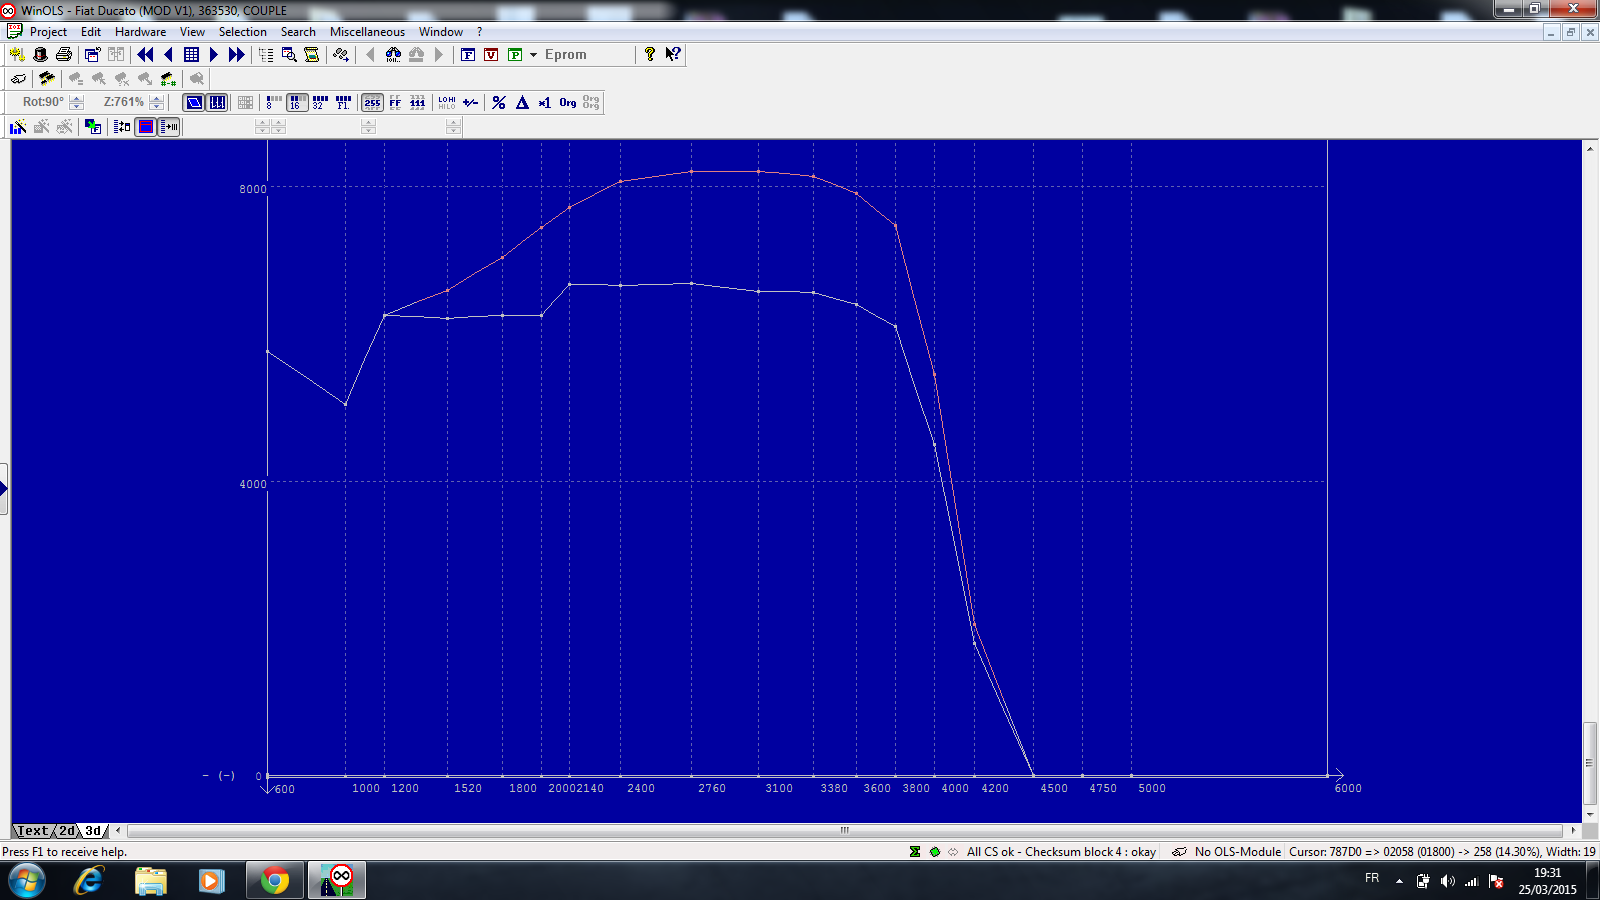
Task: Click the percent display icon
Action: (499, 102)
